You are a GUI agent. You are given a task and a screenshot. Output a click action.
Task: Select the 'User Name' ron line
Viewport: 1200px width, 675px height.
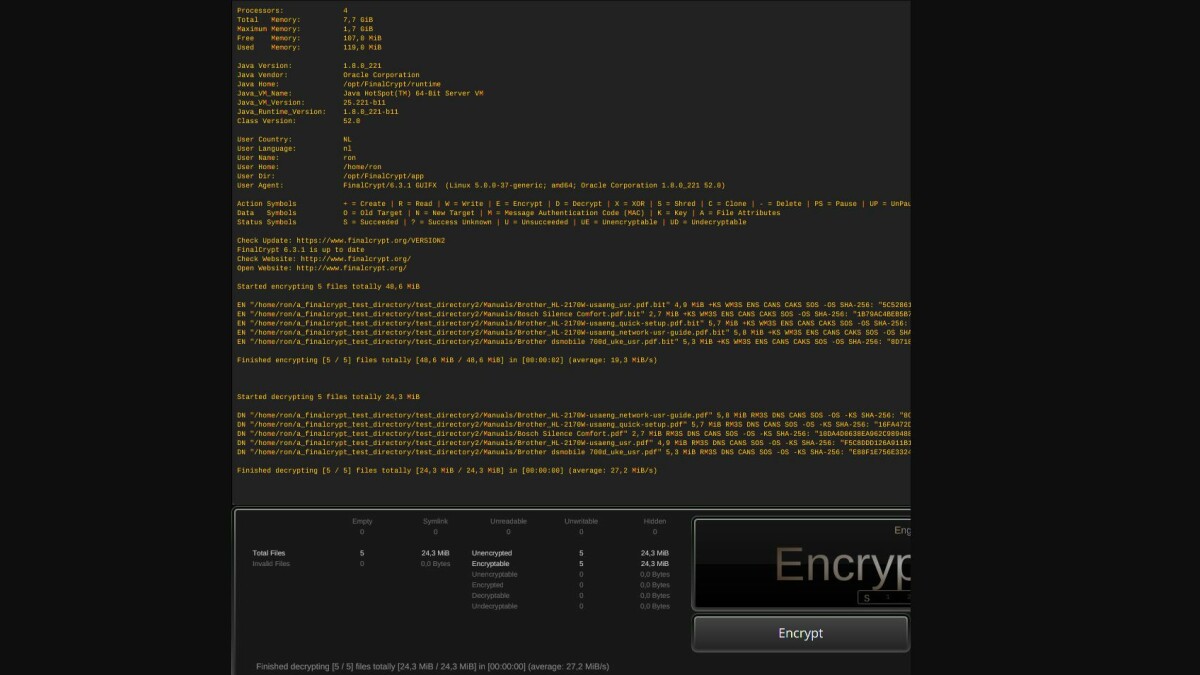point(297,158)
